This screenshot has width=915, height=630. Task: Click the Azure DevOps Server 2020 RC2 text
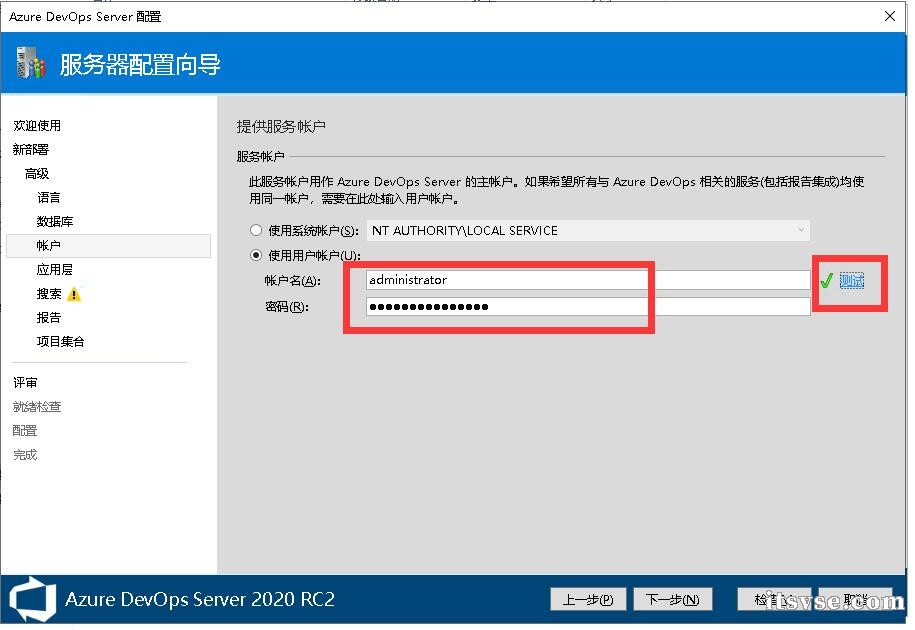pos(200,599)
